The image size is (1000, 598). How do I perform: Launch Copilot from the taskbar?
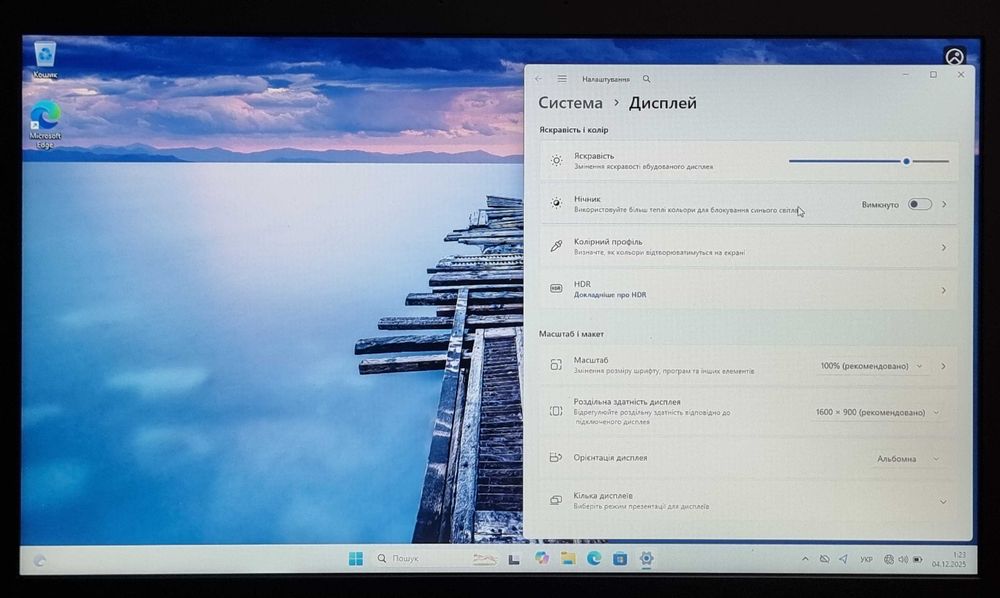click(x=541, y=558)
